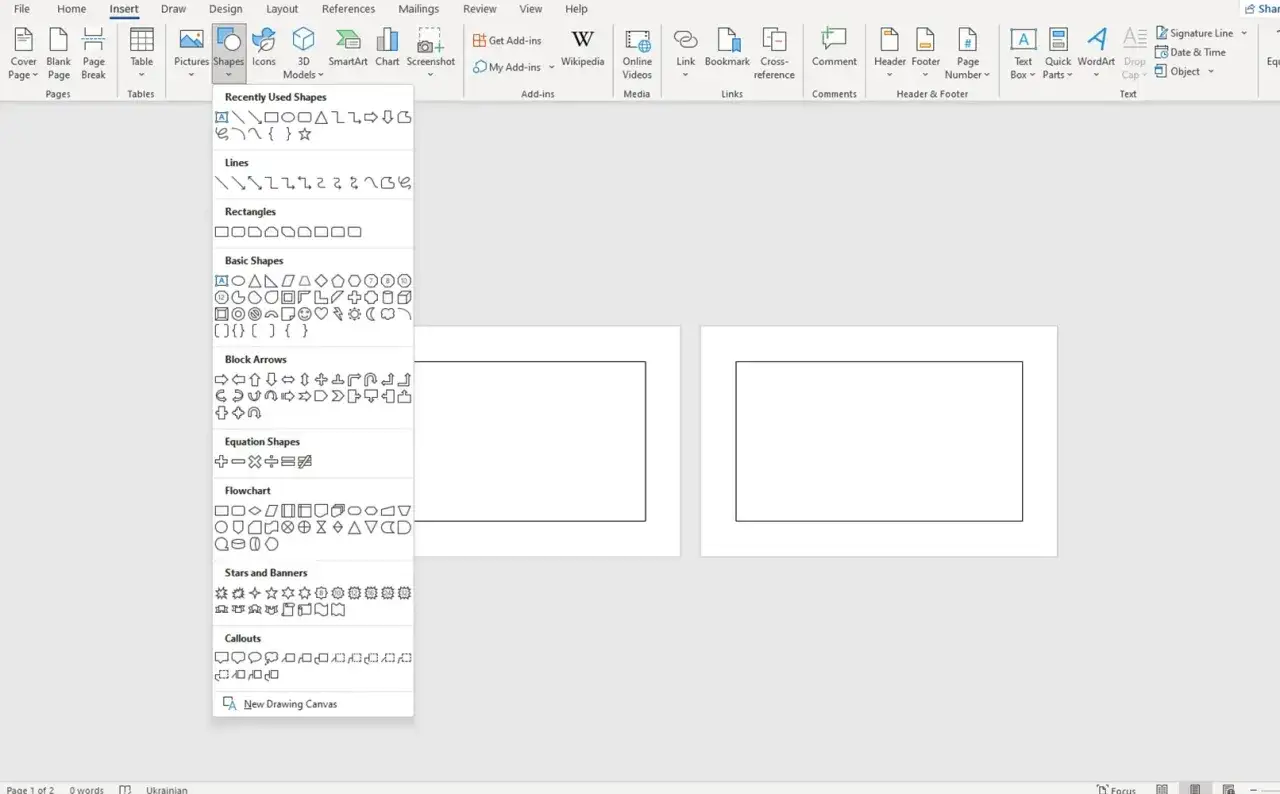This screenshot has width=1280, height=794.
Task: Insert an Online Video
Action: (637, 53)
